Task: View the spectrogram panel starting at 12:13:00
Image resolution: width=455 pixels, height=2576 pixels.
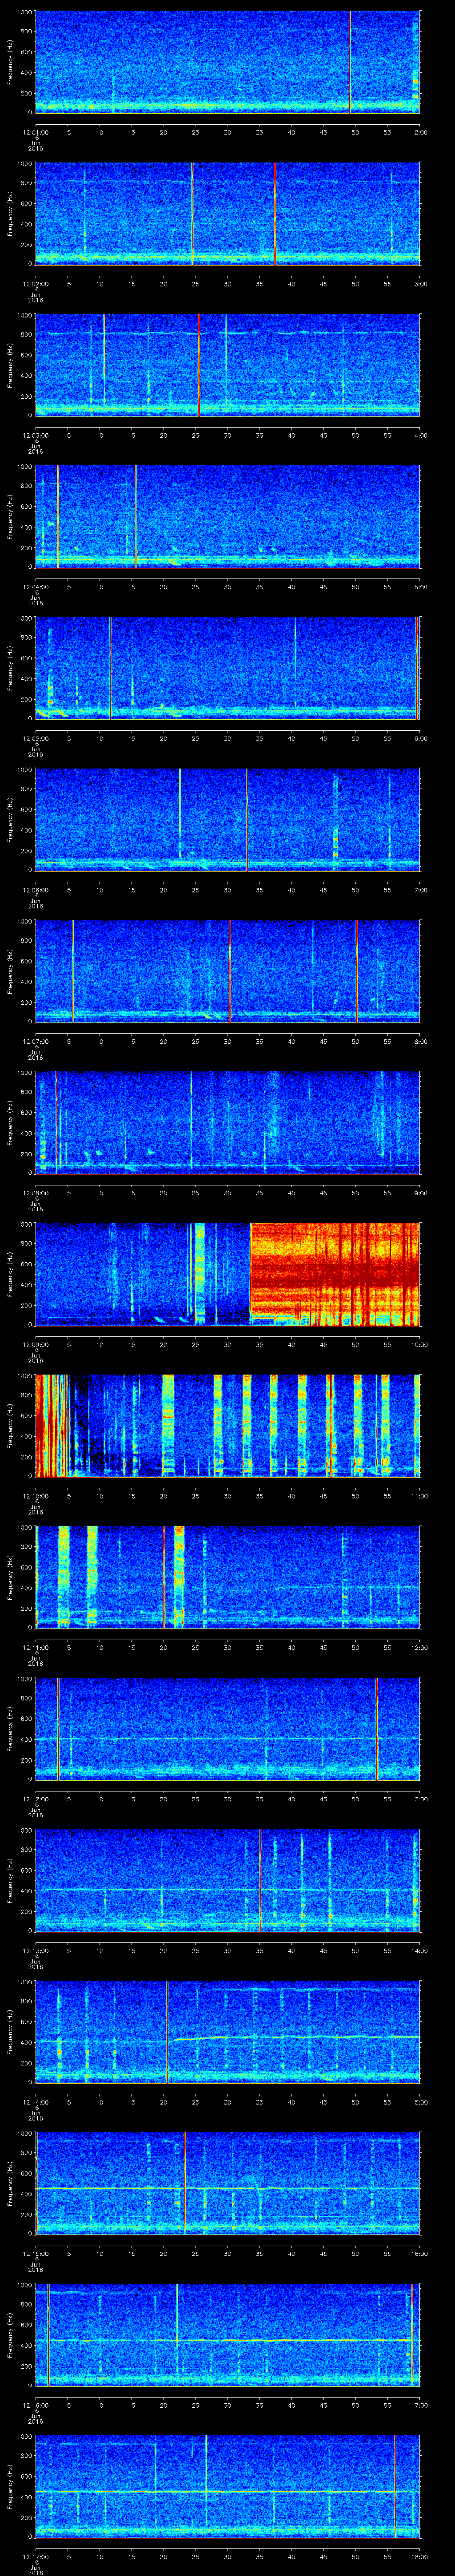Action: [x=228, y=1880]
